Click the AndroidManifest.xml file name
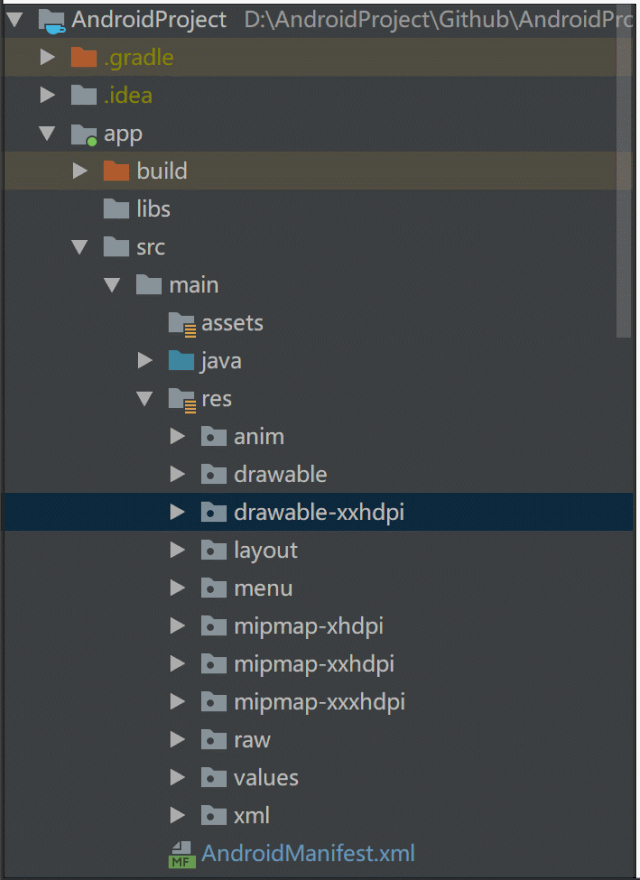 point(307,853)
